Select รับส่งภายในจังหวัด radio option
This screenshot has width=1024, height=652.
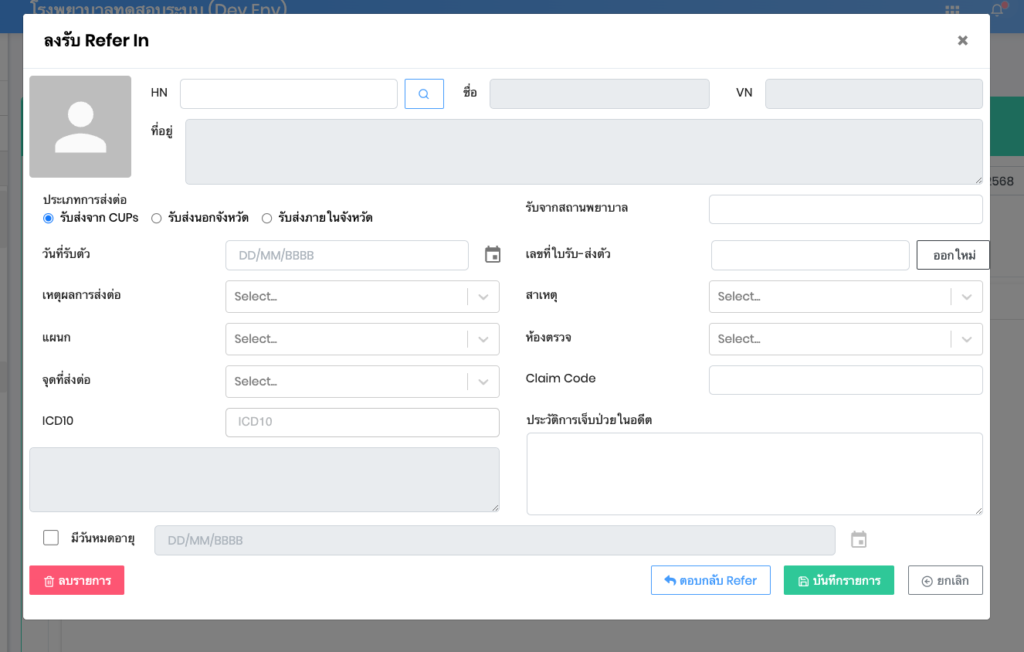pyautogui.click(x=267, y=218)
